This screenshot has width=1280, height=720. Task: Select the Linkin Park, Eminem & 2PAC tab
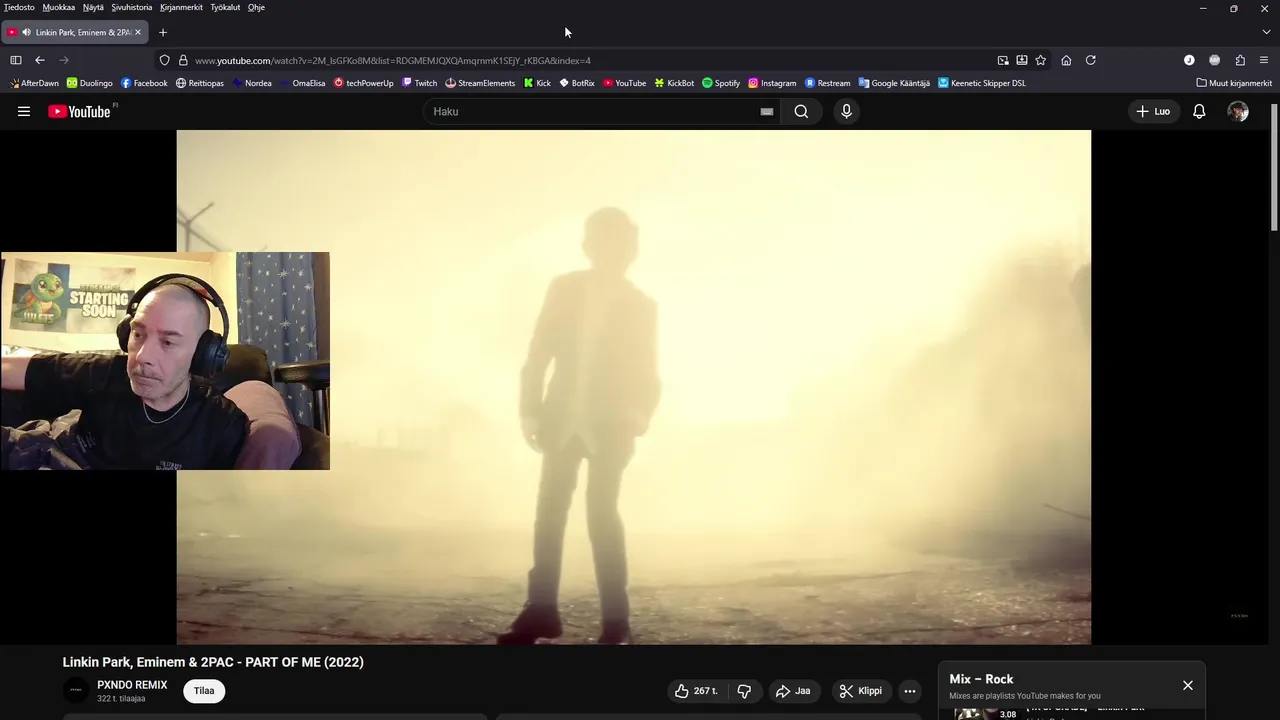75,32
